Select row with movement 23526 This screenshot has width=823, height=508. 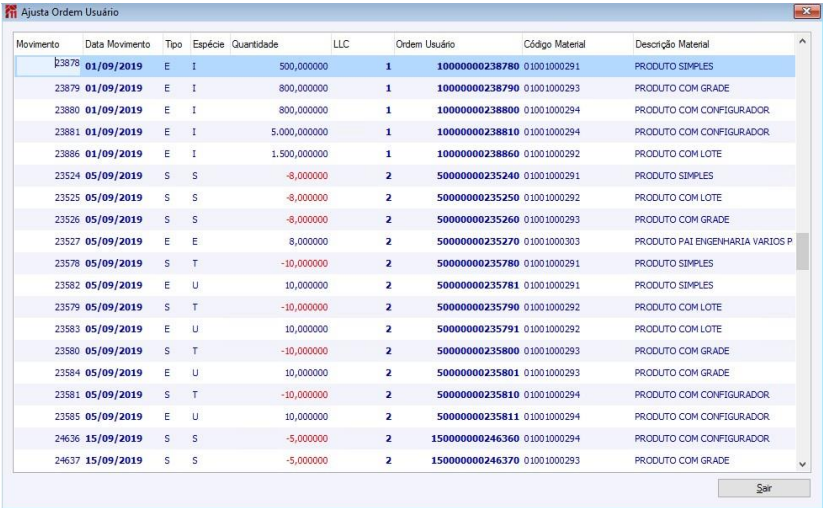pos(404,219)
